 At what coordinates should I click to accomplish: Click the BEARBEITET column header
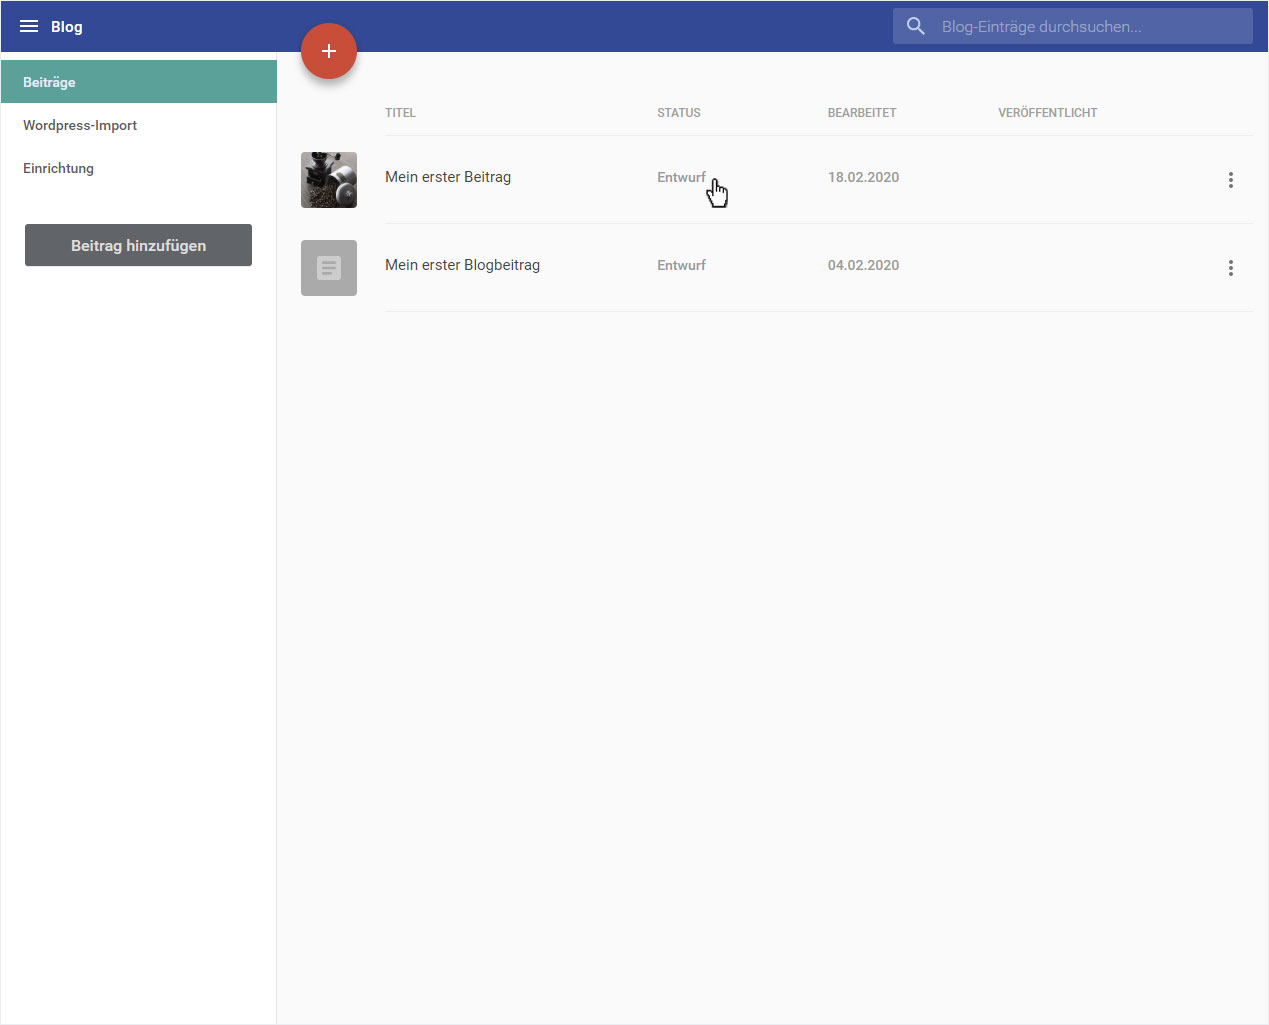[x=862, y=113]
